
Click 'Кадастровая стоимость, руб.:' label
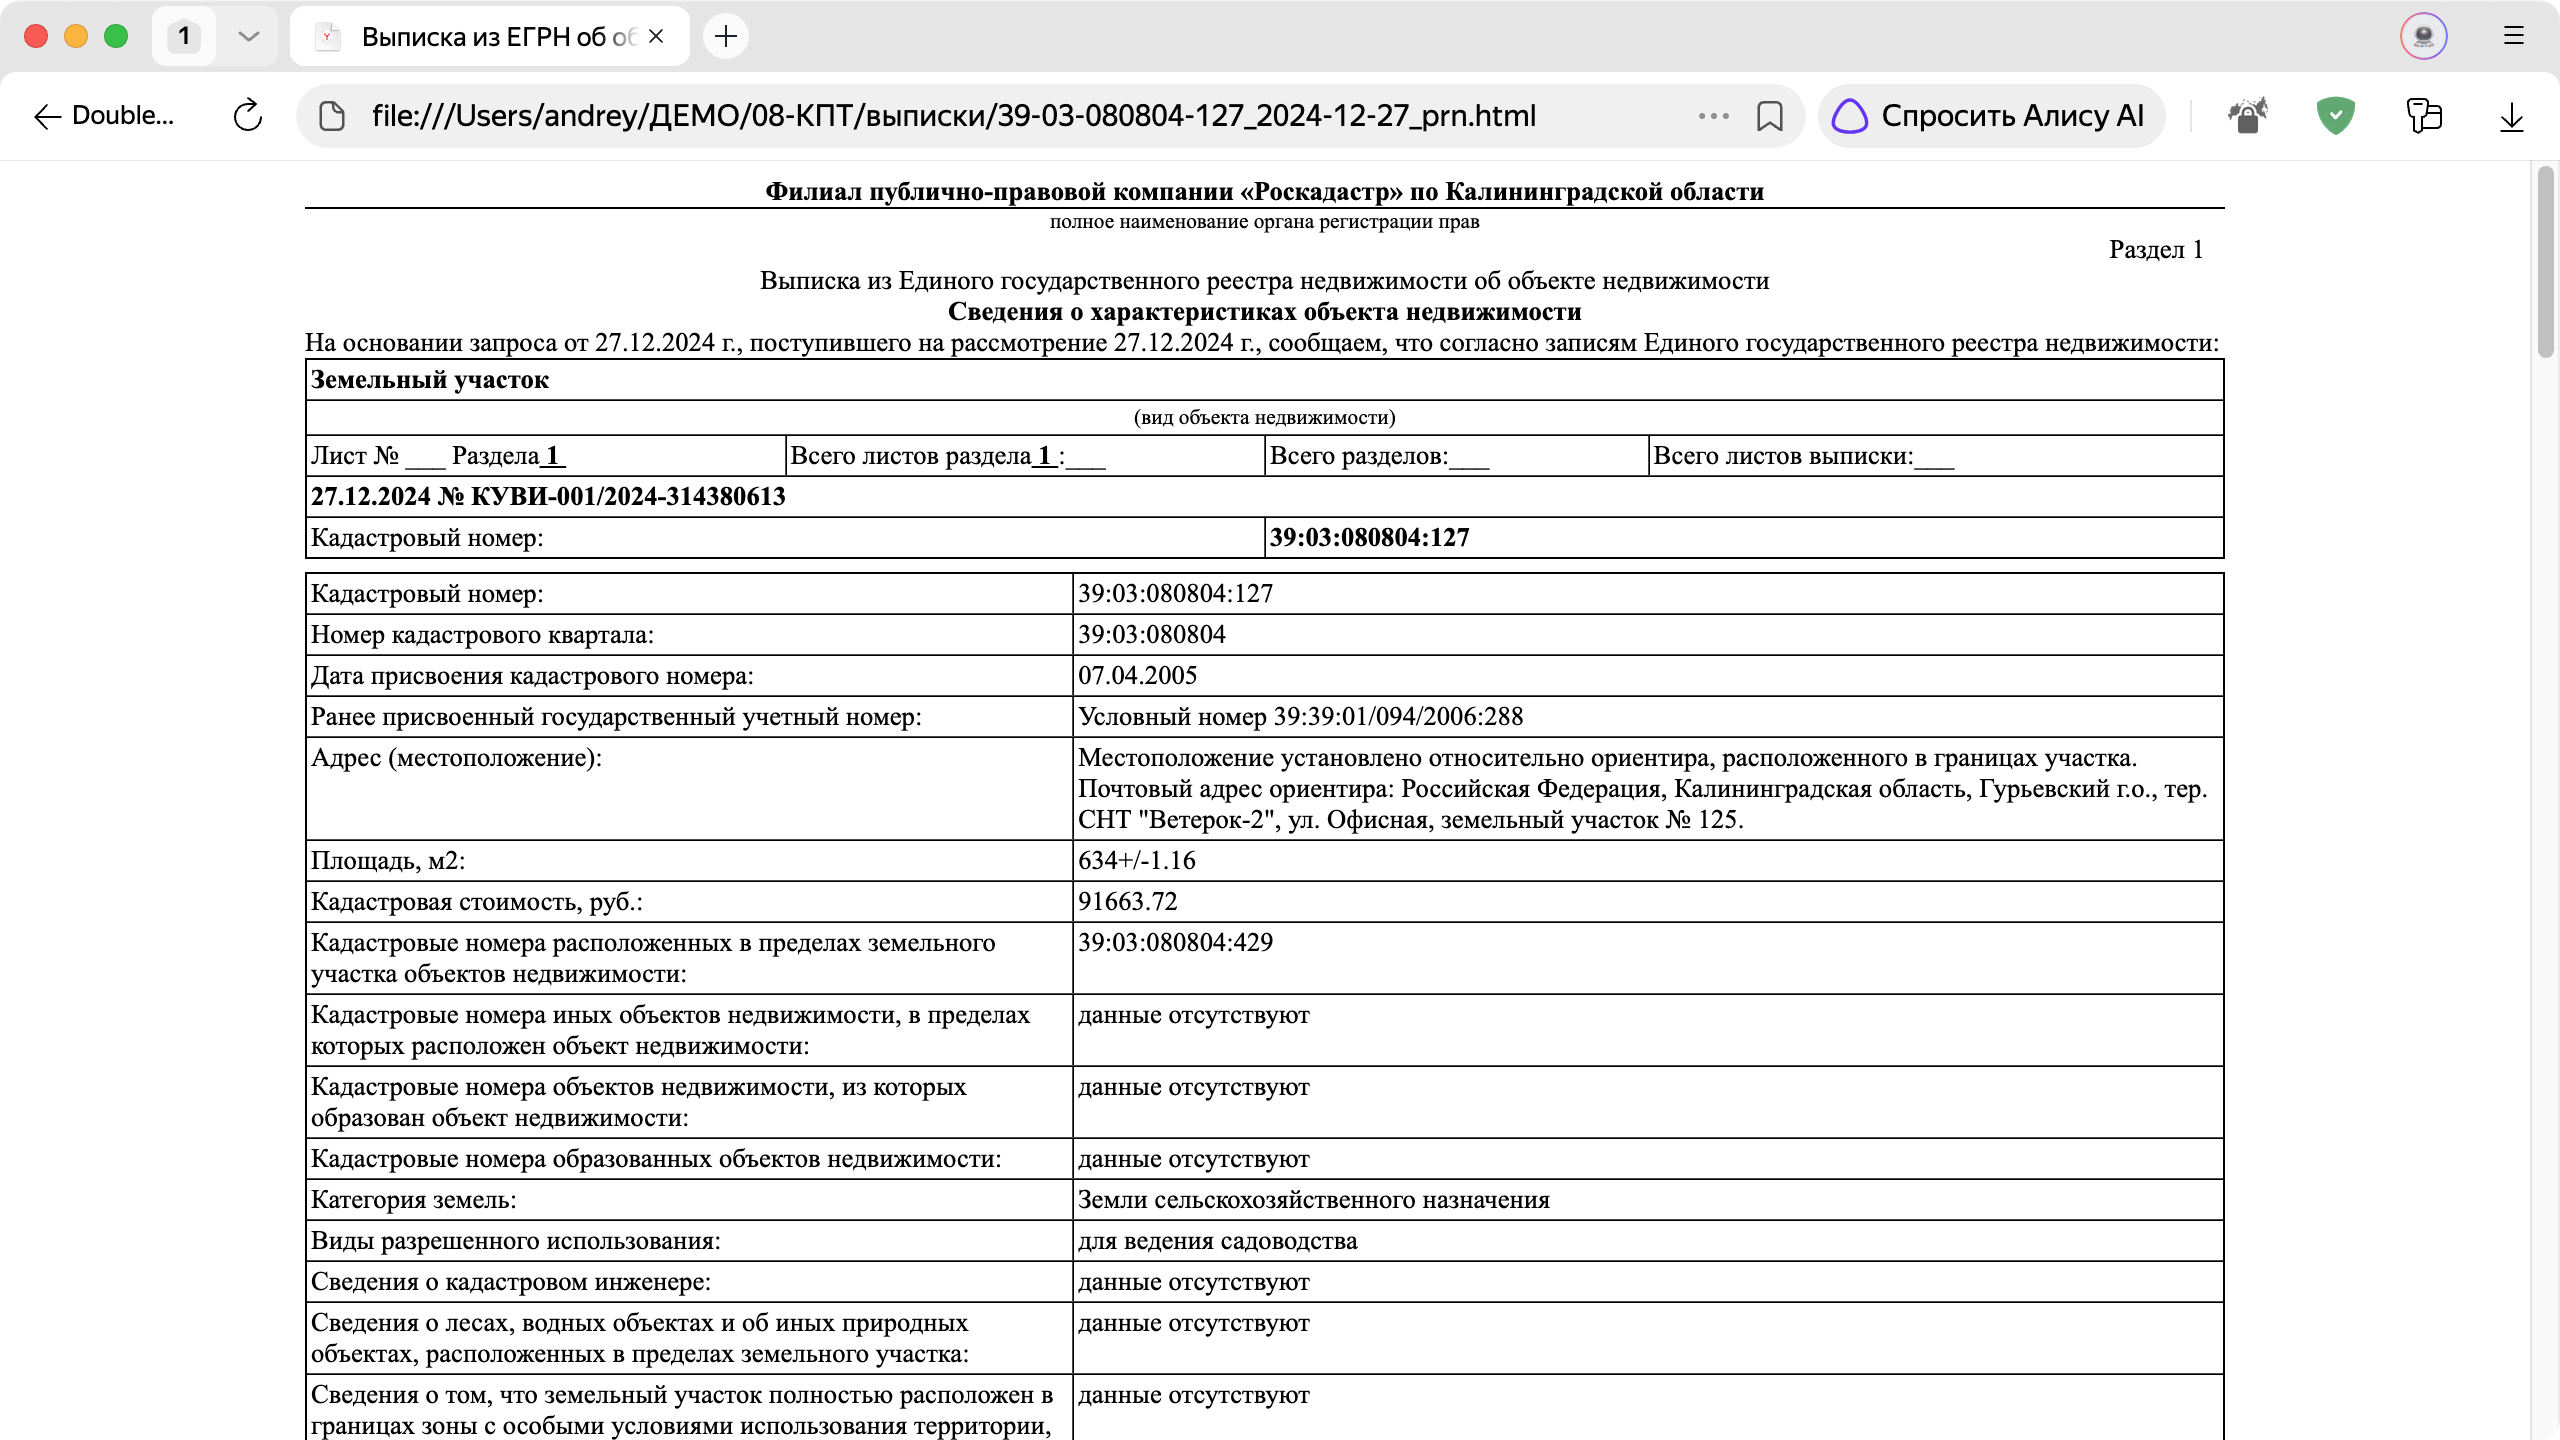pos(476,902)
